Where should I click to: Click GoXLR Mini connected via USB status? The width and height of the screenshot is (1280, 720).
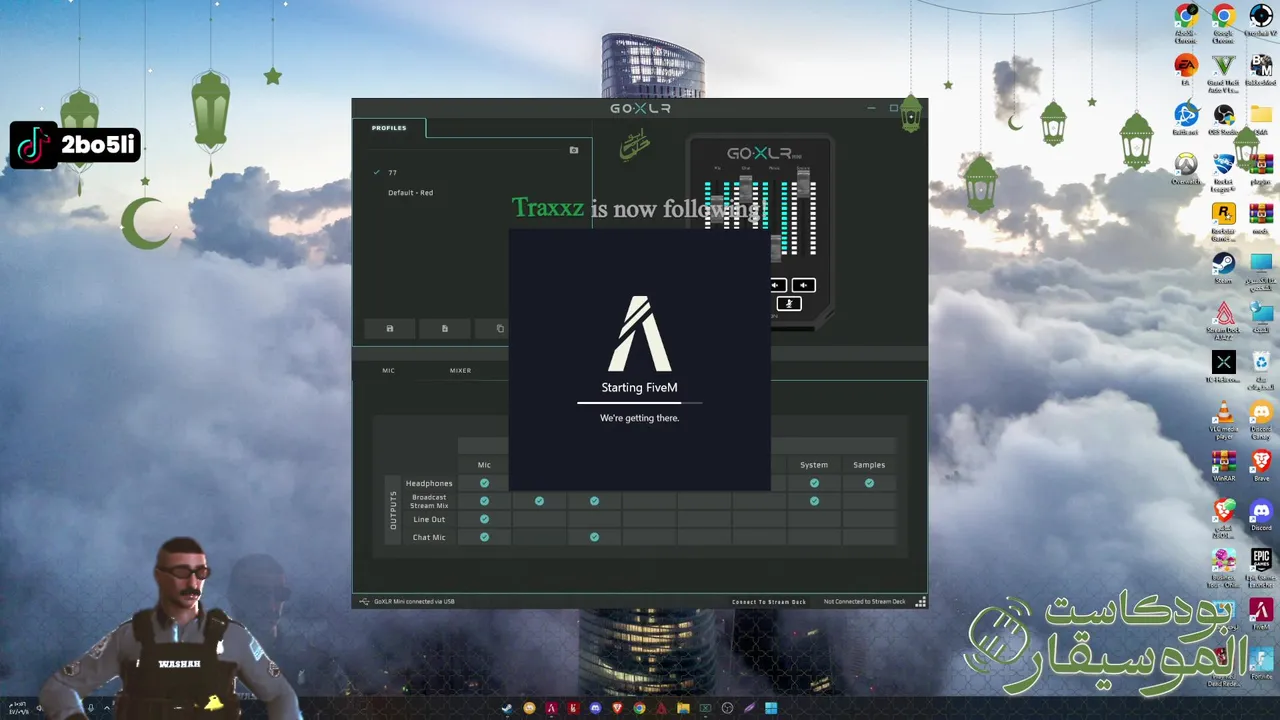coord(414,602)
